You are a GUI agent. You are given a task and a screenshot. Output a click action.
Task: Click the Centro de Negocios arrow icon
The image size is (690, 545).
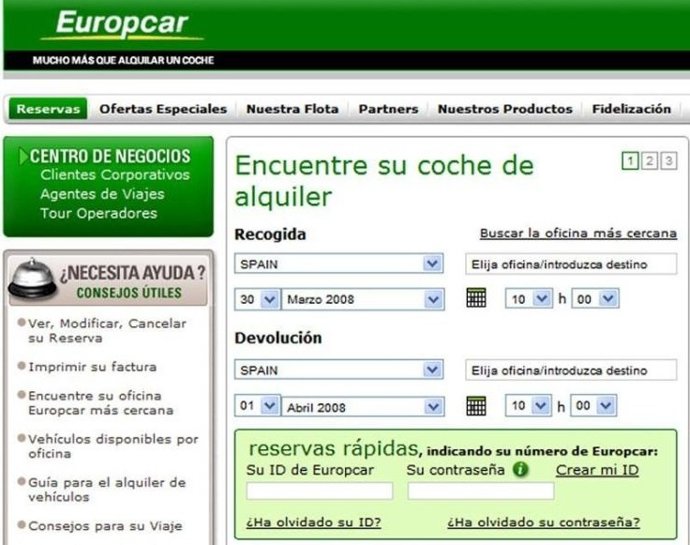click(23, 156)
